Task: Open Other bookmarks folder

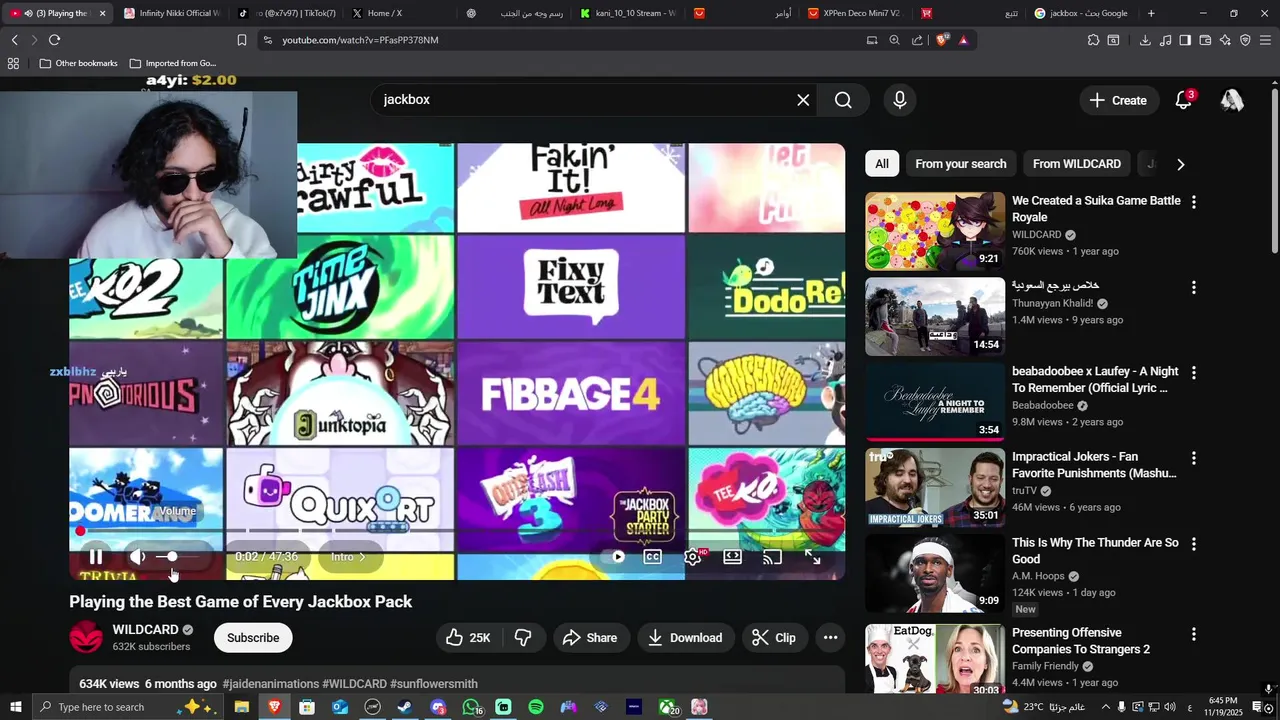Action: [x=78, y=63]
